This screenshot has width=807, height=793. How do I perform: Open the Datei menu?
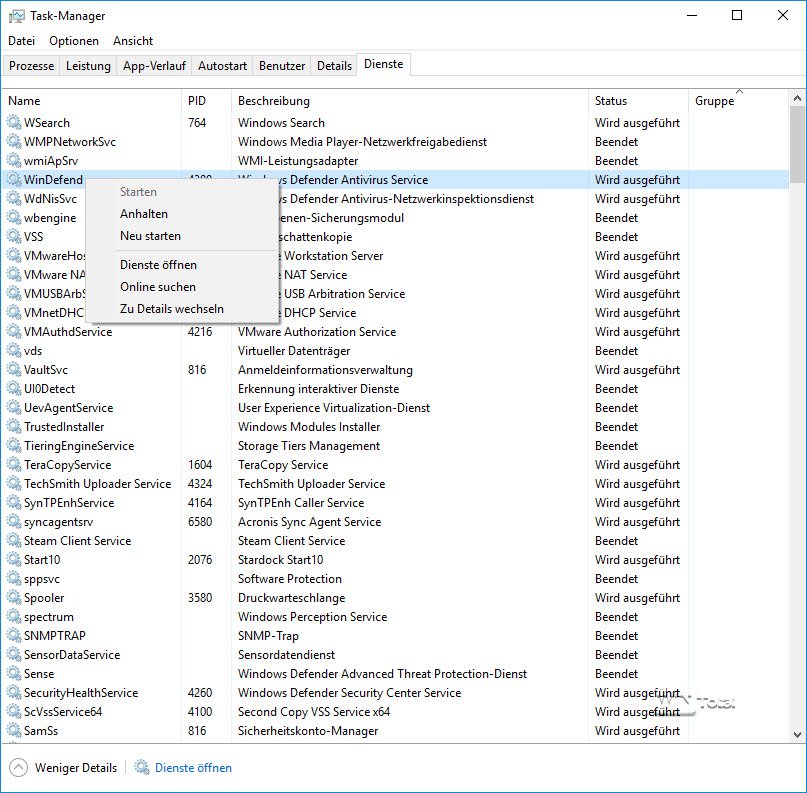click(x=21, y=41)
